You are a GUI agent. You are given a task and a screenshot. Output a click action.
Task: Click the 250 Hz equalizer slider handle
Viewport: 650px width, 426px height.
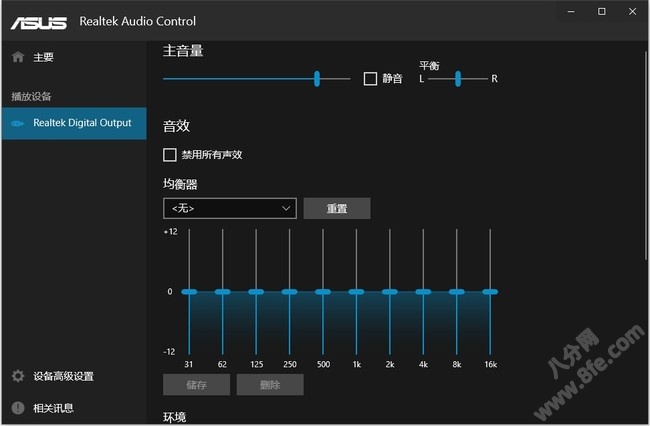tap(289, 292)
